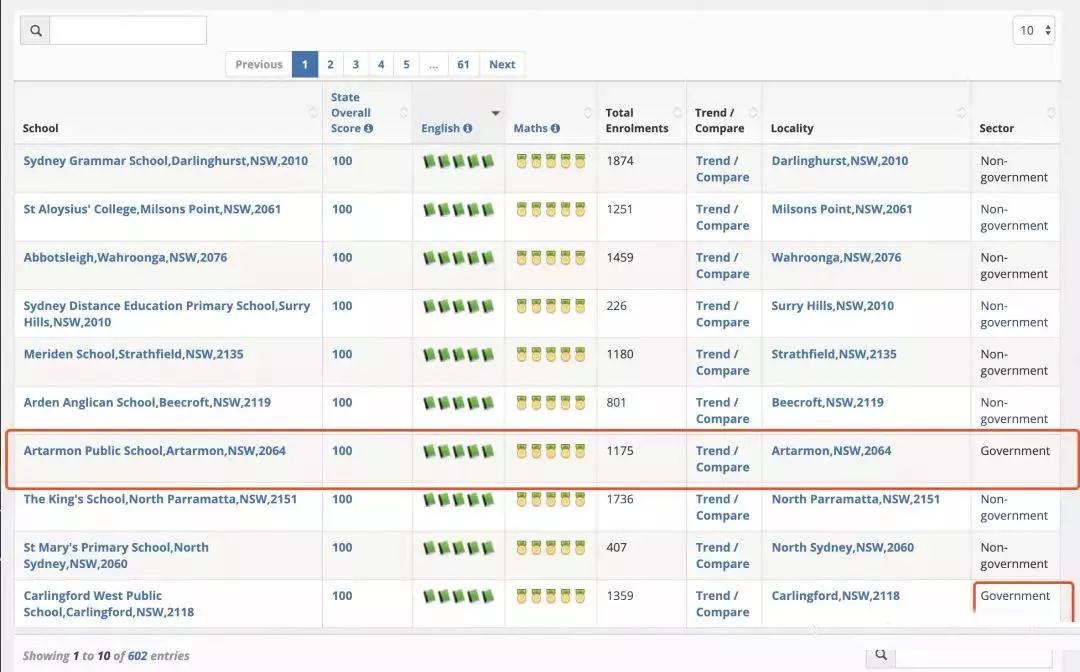Go to page 4 of results
1080x672 pixels.
point(381,64)
